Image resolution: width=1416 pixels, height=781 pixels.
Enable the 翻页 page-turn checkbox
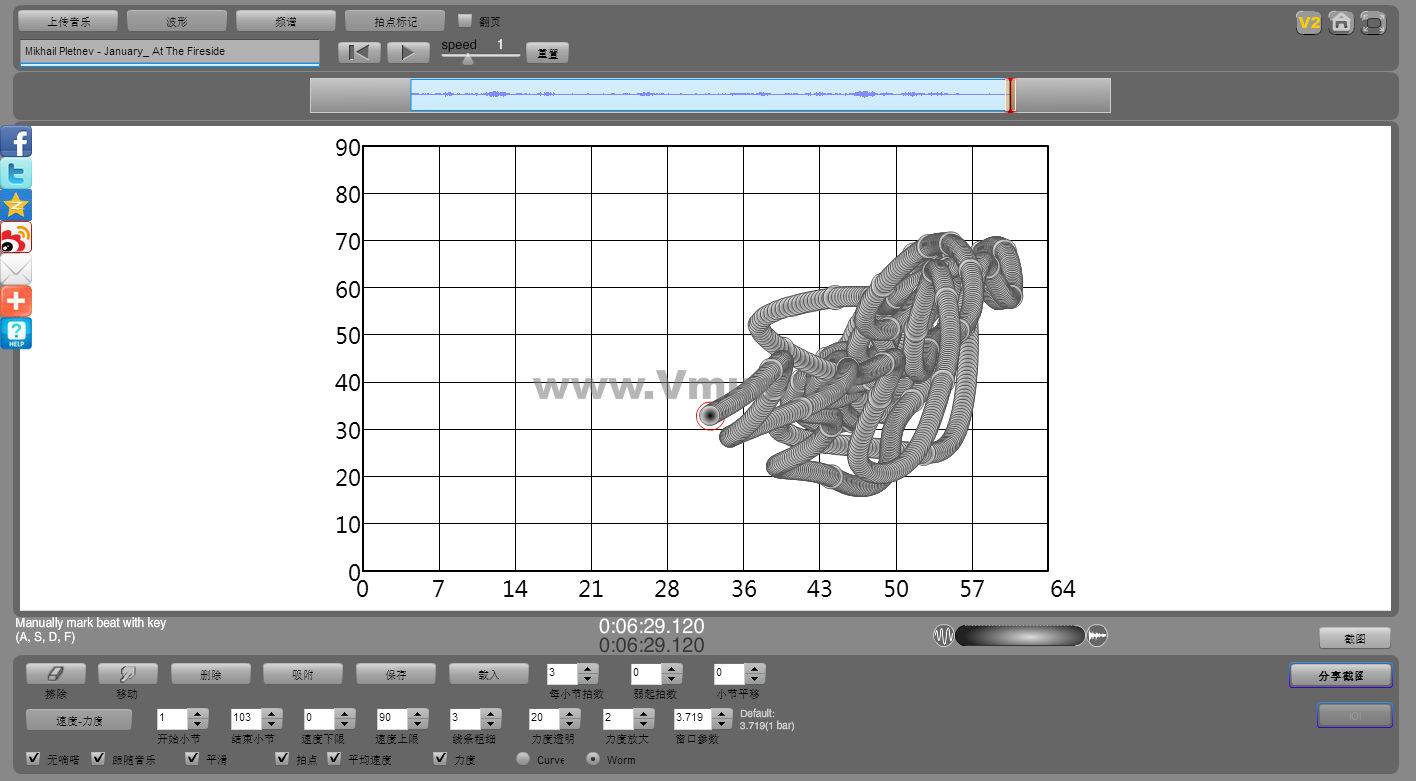click(x=465, y=20)
